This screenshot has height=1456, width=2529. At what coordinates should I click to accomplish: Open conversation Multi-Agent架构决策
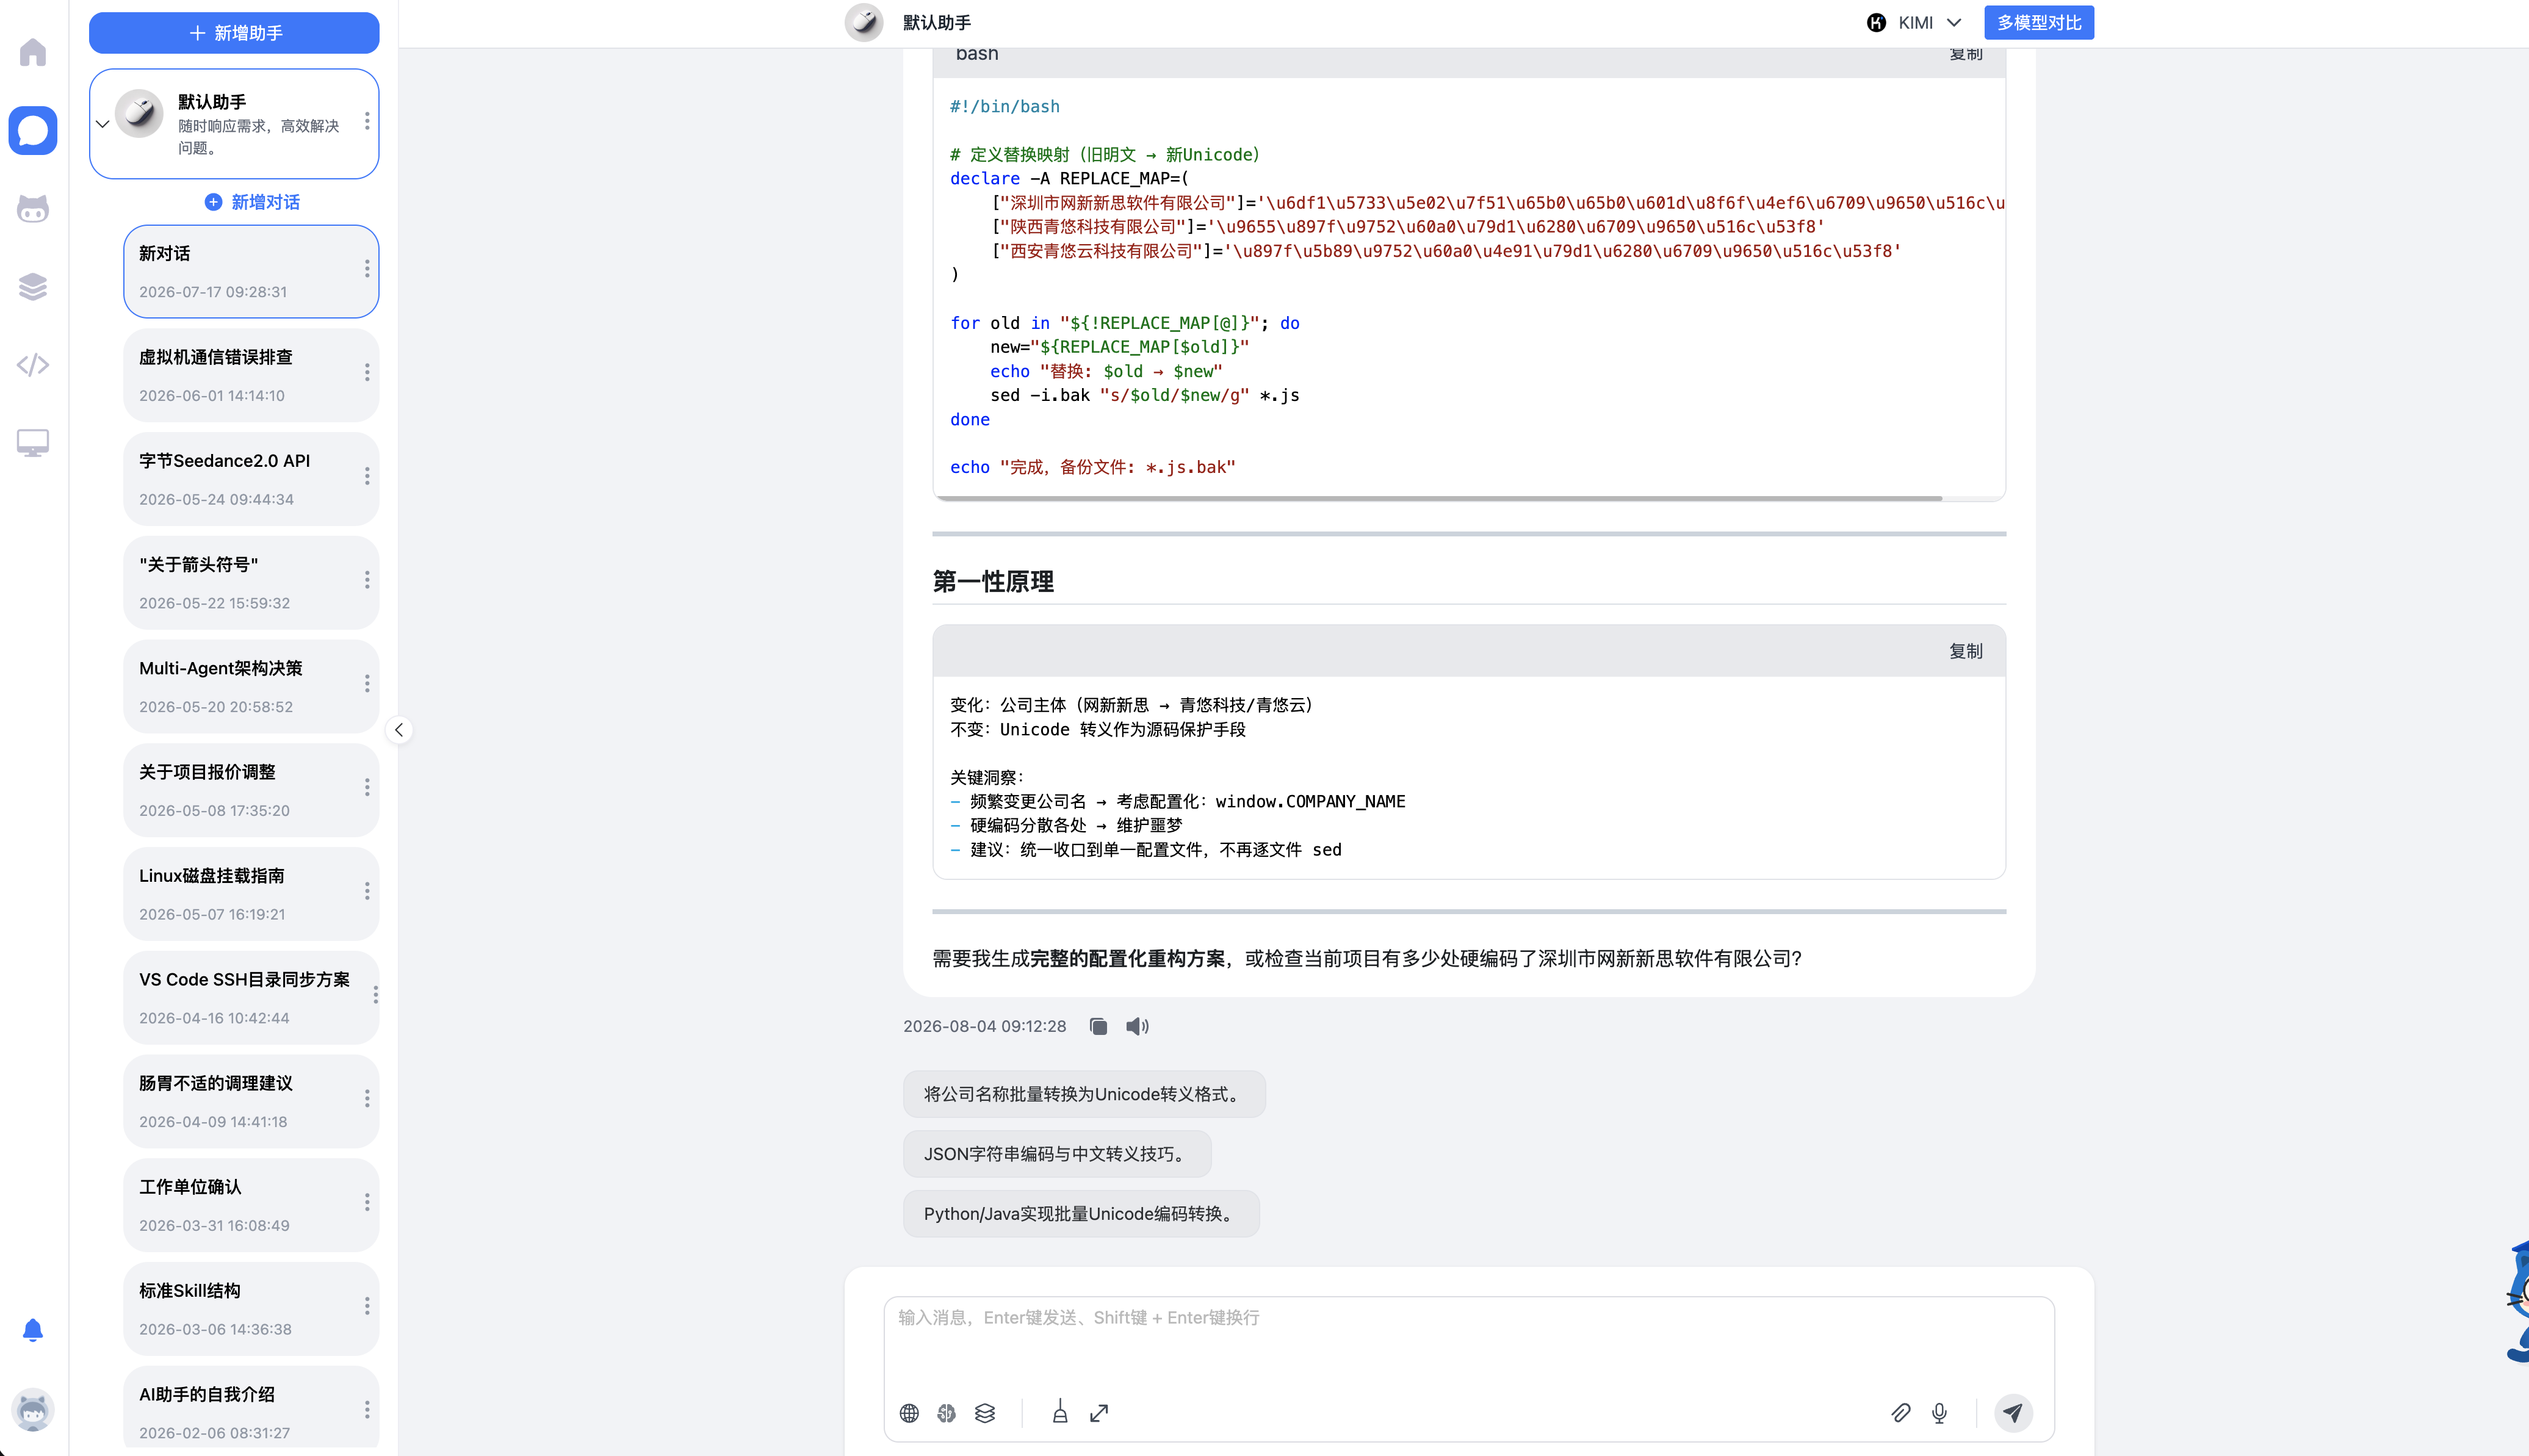(251, 686)
